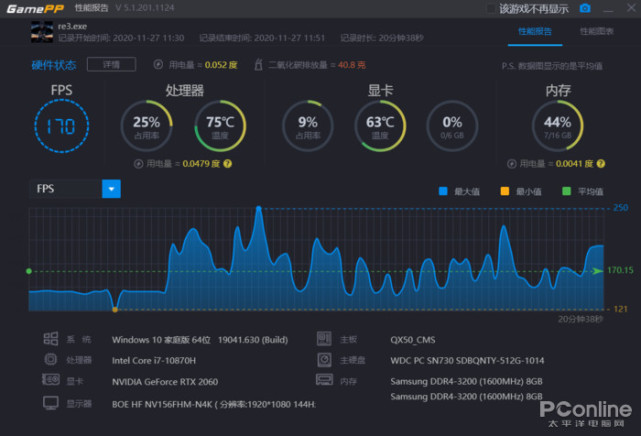Click the CPU 75℃ temperature gauge
This screenshot has height=436, width=641.
coord(220,126)
